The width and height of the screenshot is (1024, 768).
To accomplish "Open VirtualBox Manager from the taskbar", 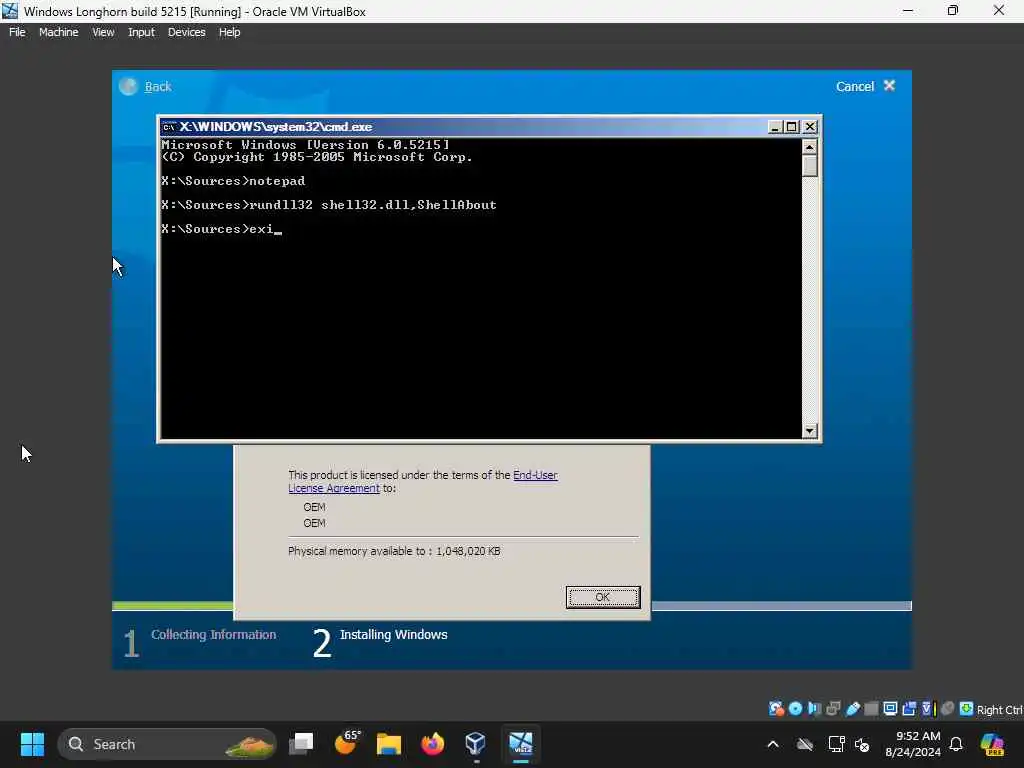I will (475, 744).
